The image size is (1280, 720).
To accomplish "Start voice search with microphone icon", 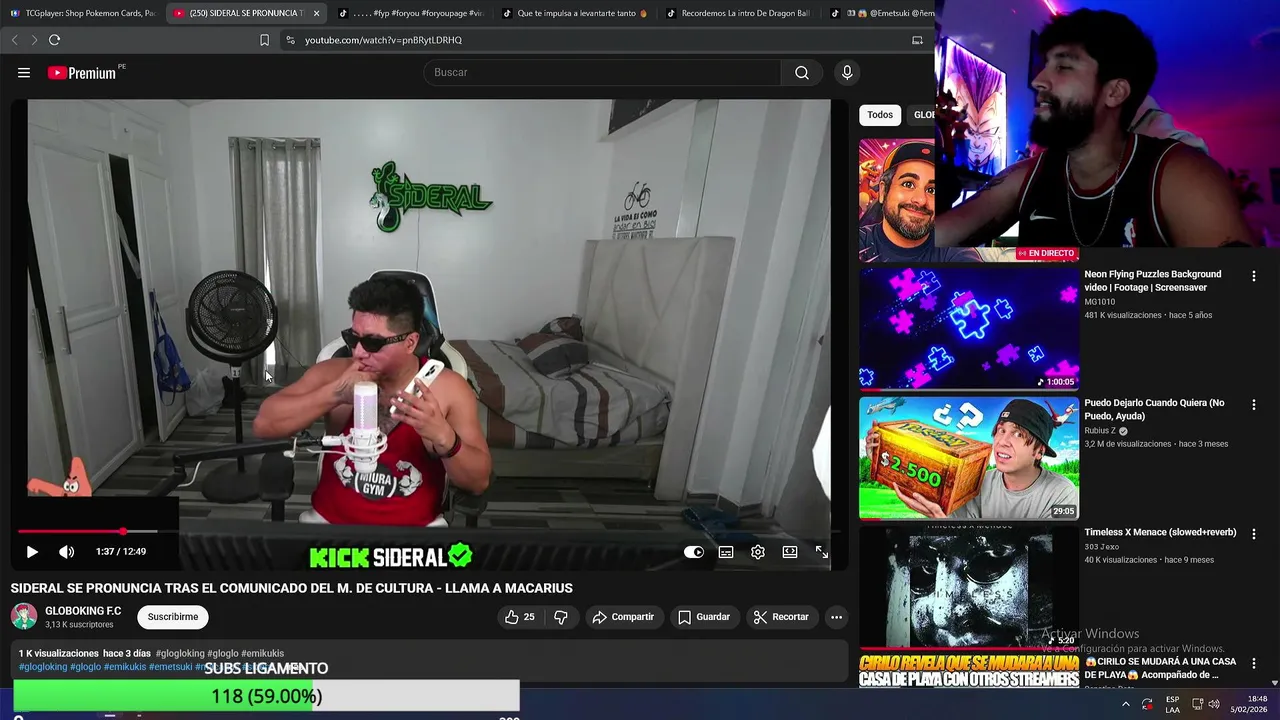I will (847, 72).
